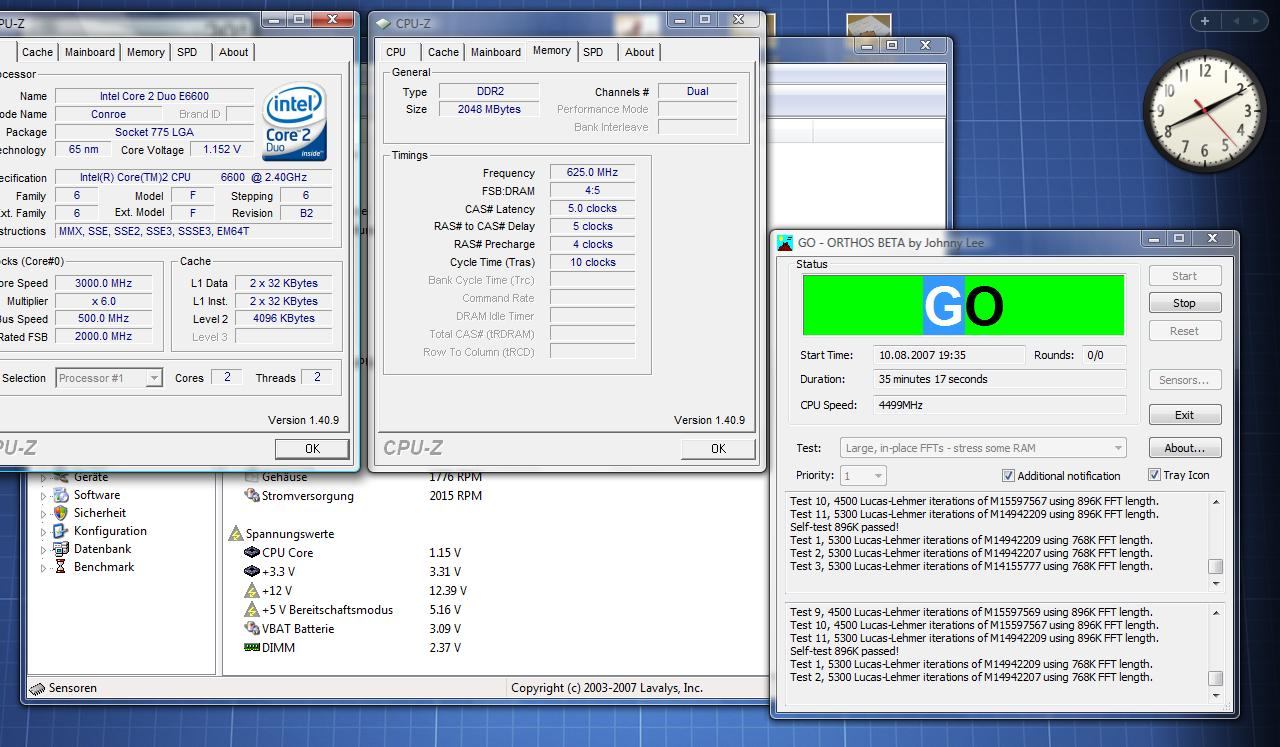This screenshot has height=747, width=1280.
Task: Click the analog clock gadget
Action: coord(1204,113)
